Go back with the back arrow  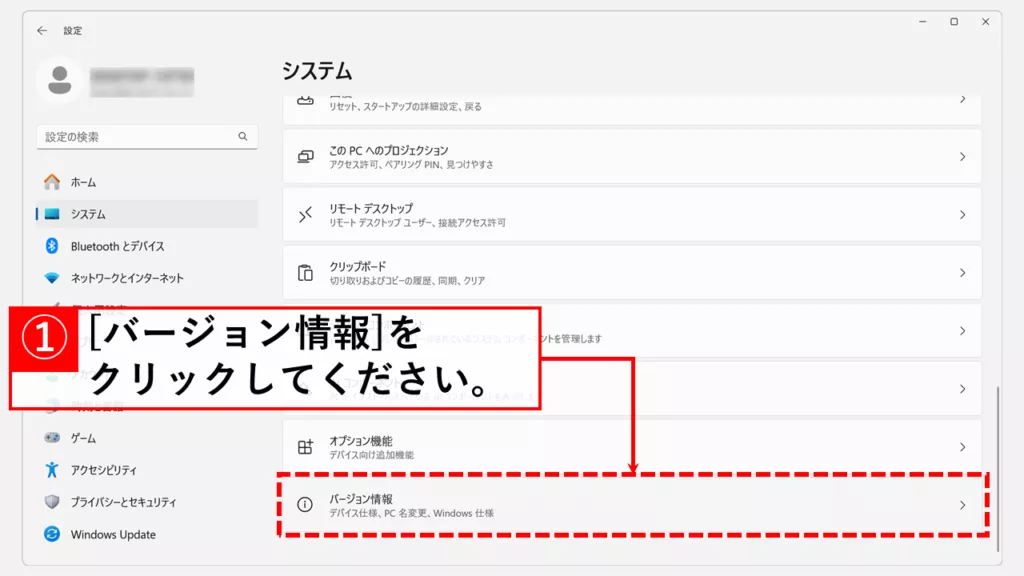click(42, 31)
